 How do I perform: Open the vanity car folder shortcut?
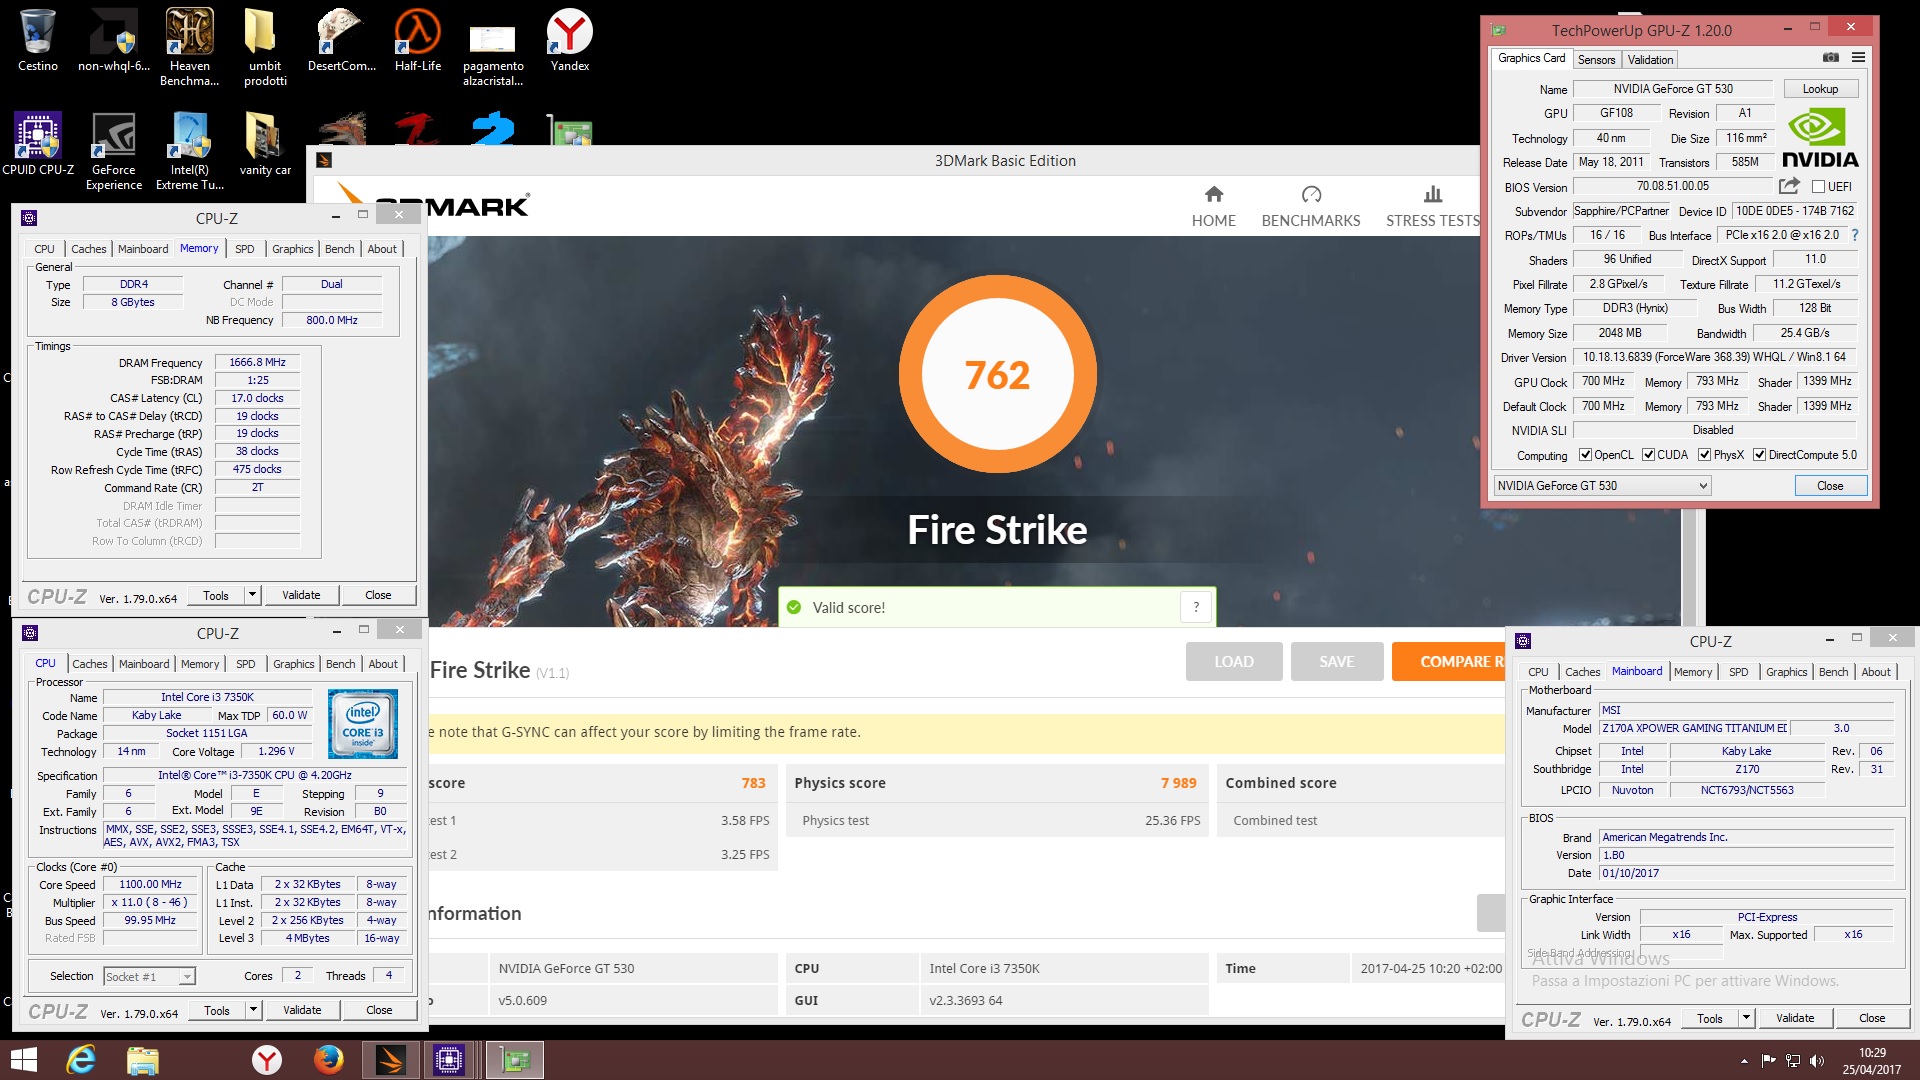pyautogui.click(x=265, y=144)
